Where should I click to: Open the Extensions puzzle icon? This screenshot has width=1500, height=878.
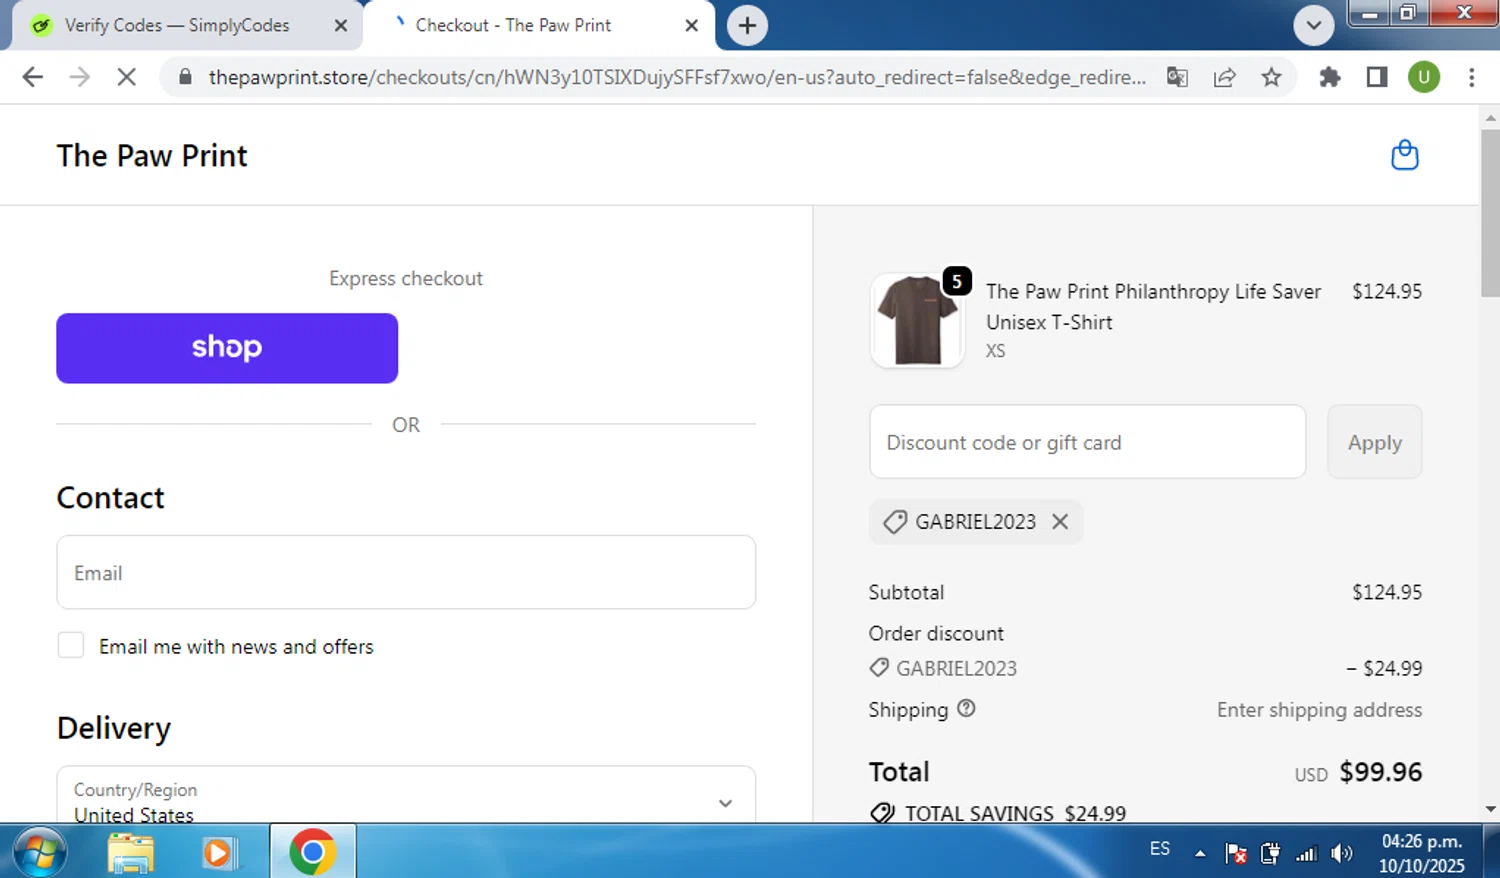pyautogui.click(x=1329, y=77)
